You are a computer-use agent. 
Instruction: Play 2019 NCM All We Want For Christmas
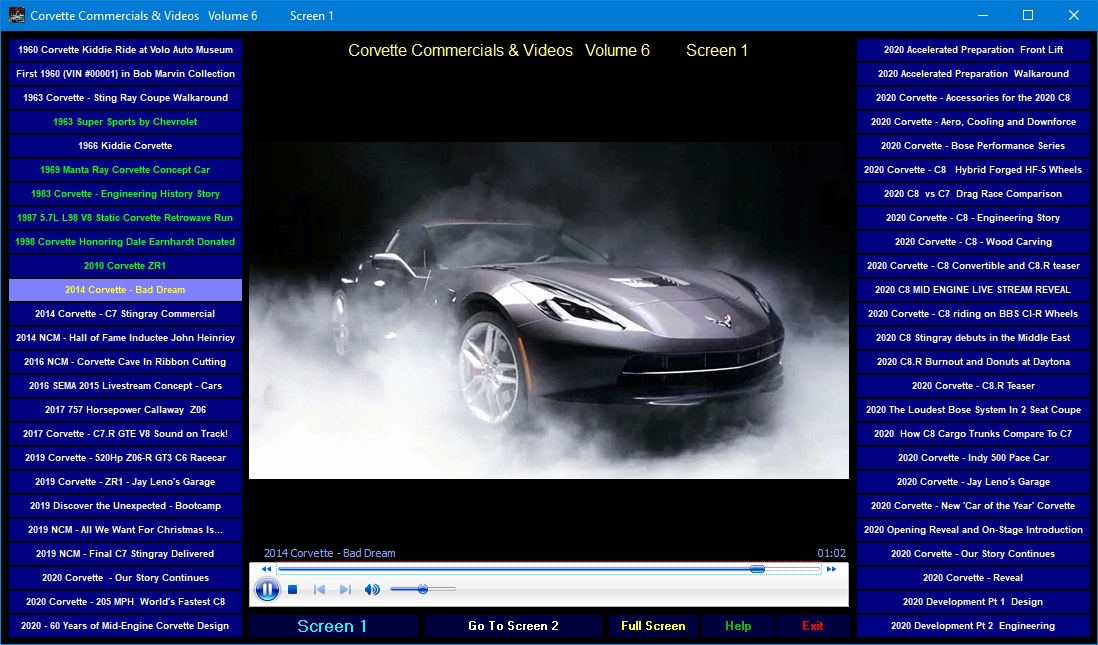pos(125,529)
